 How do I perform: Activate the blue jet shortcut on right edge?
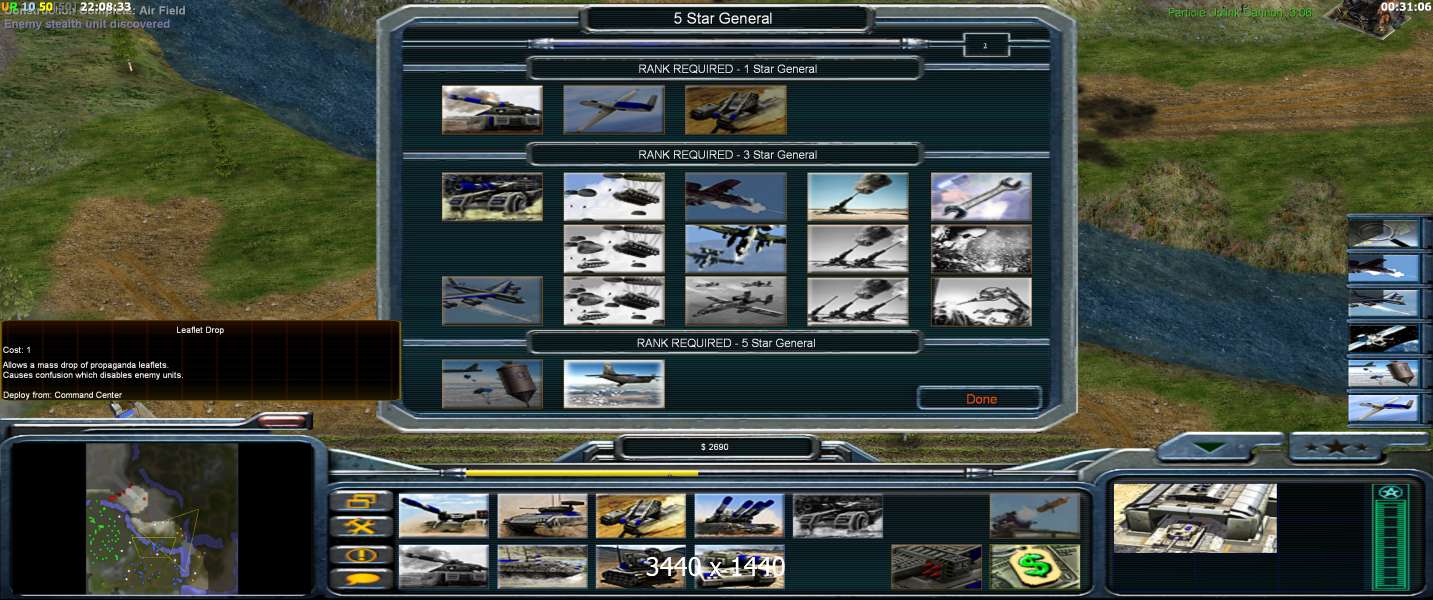click(x=1383, y=408)
